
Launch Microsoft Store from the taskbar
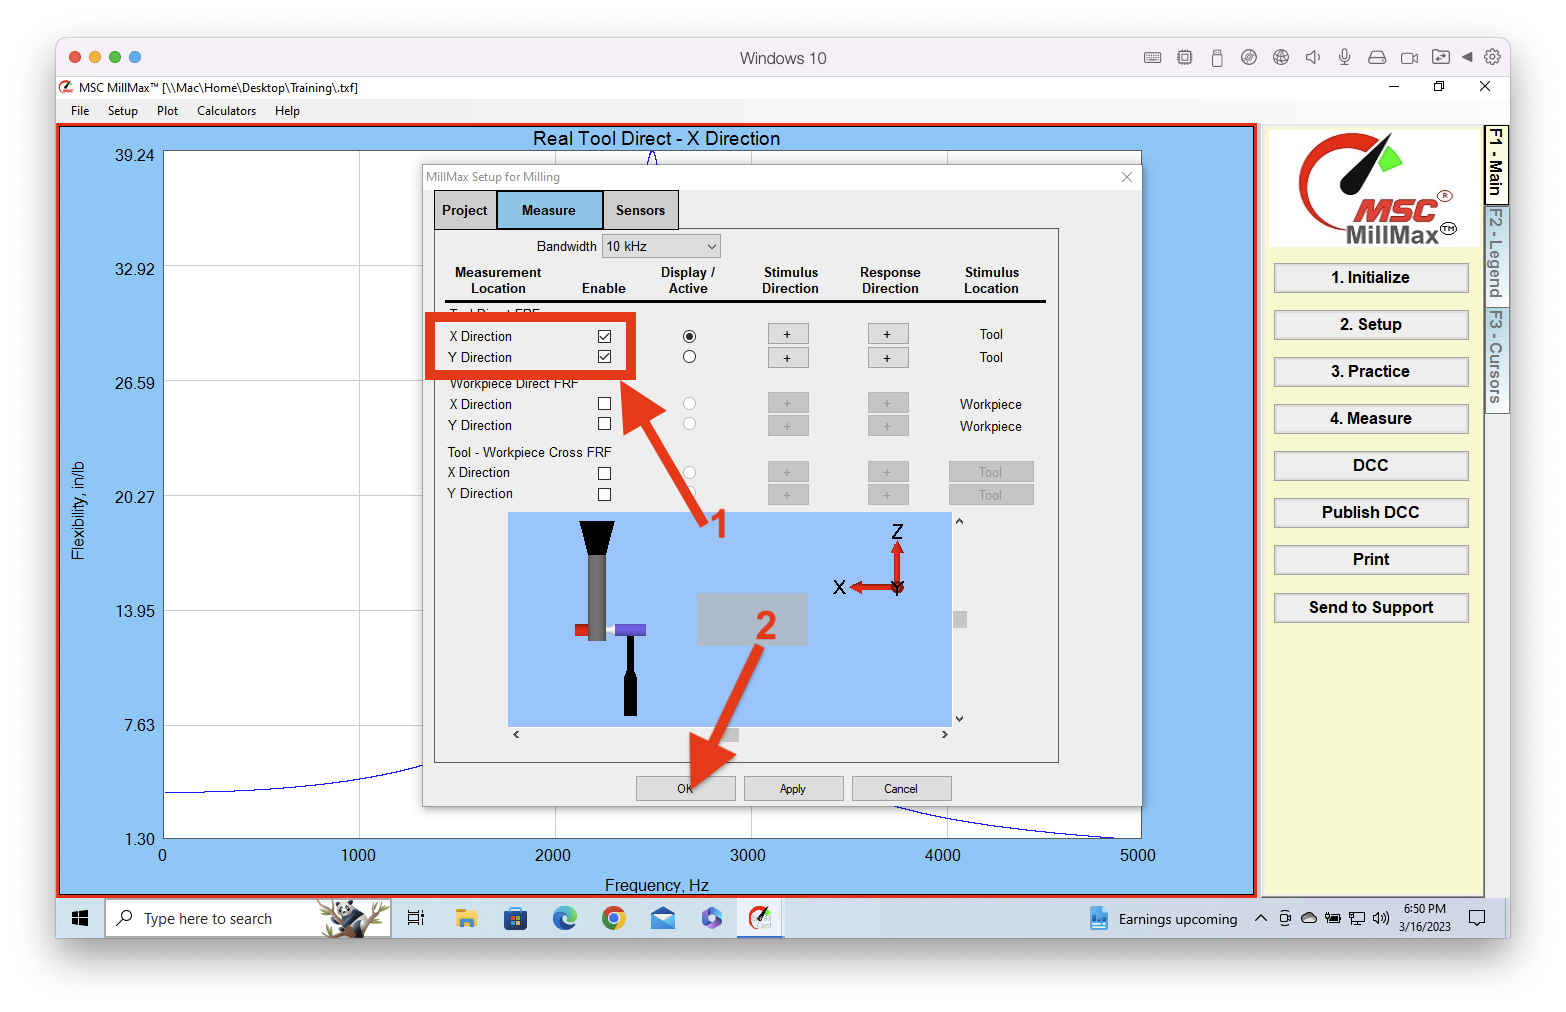tap(515, 918)
